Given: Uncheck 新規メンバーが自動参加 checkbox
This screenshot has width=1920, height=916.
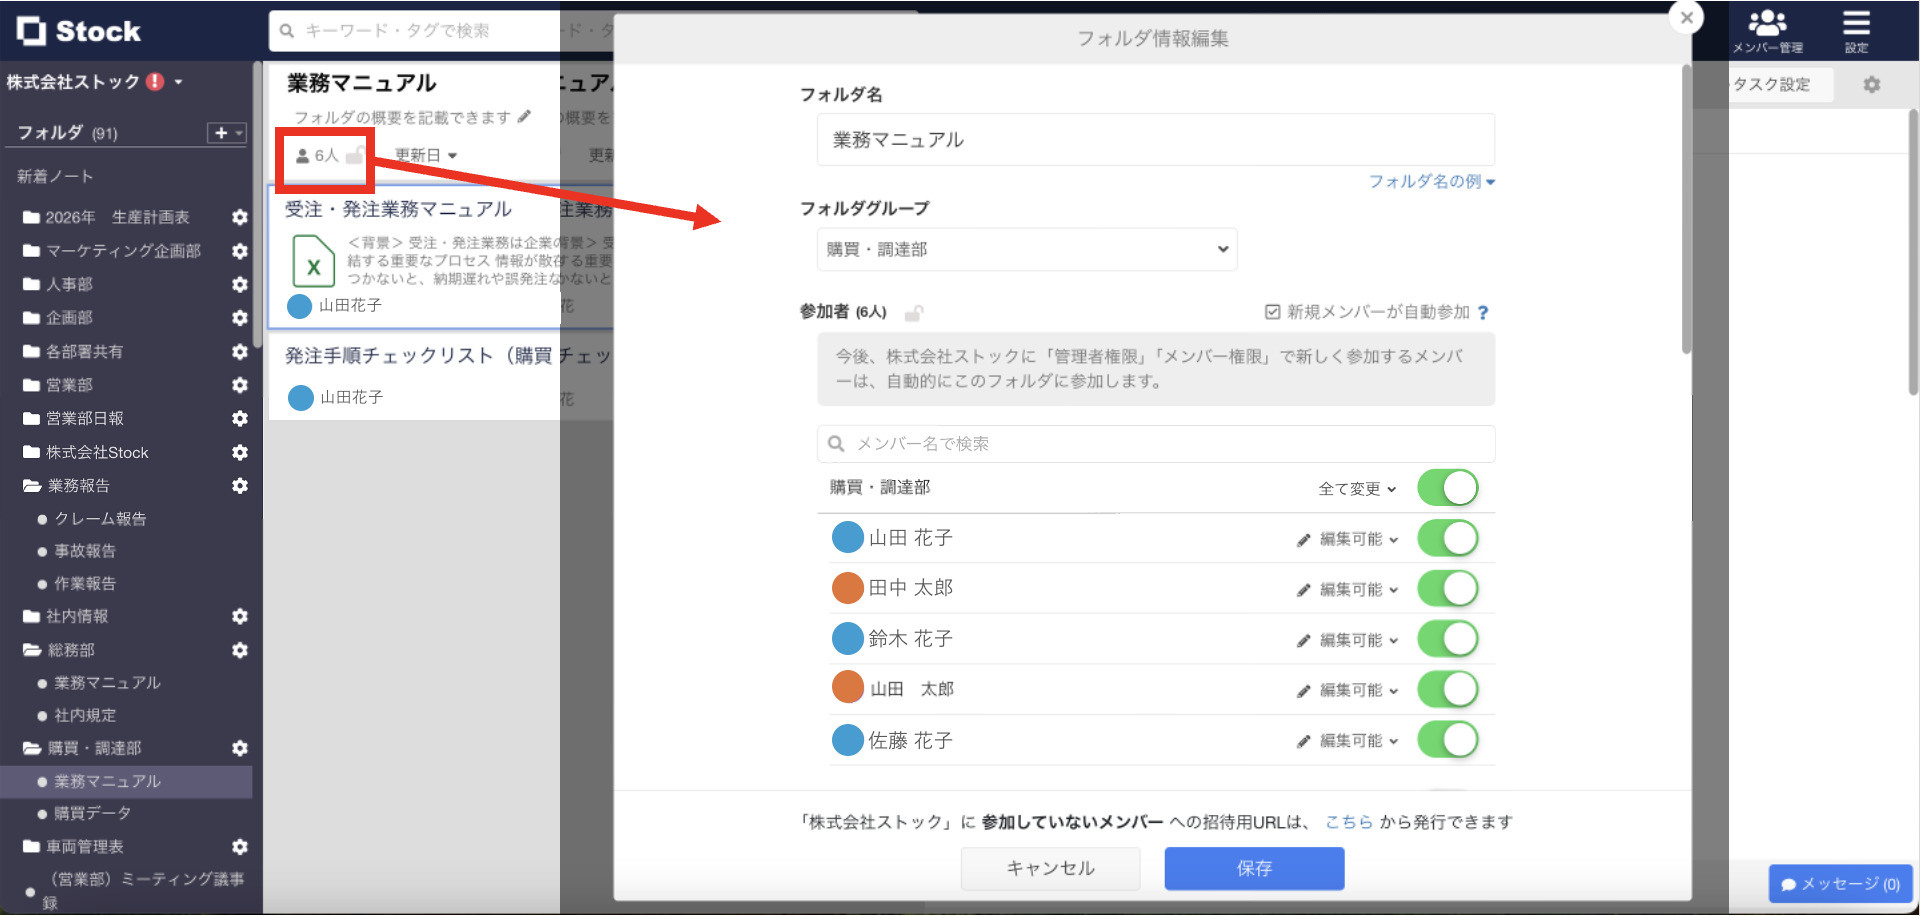Looking at the screenshot, I should pos(1271,311).
